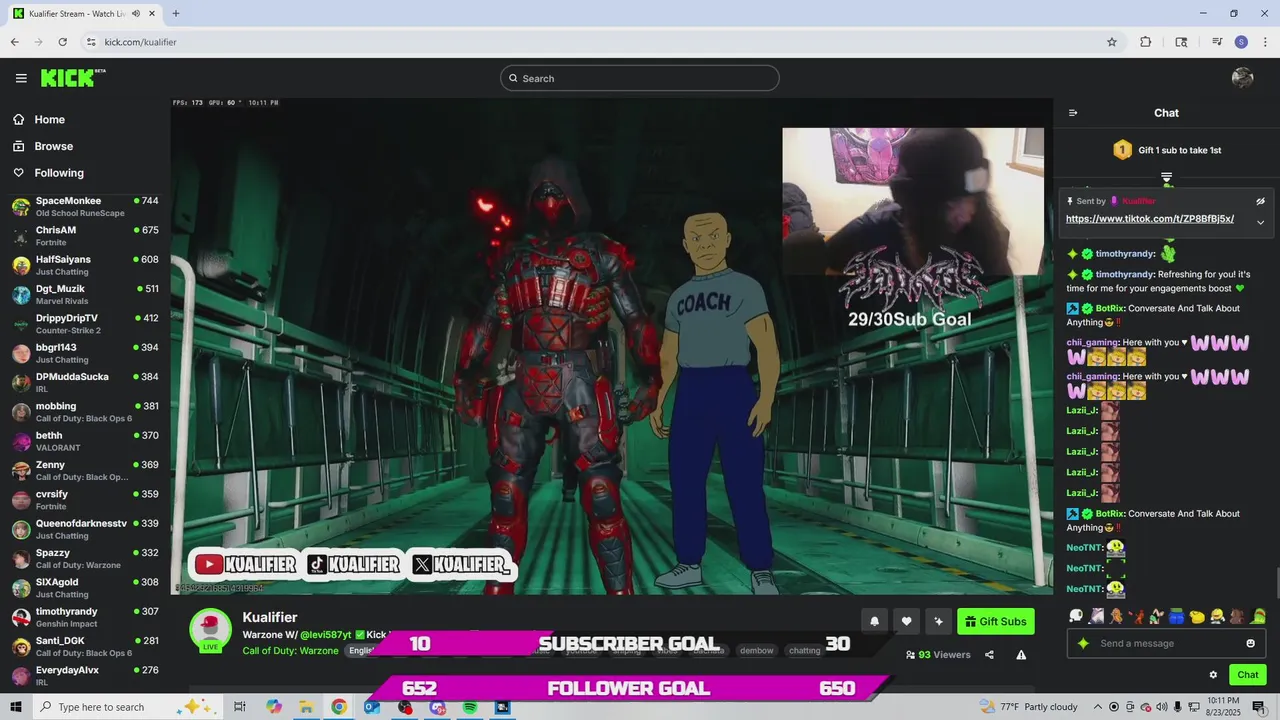Mute the Kualifier Stream tab audio icon

pyautogui.click(x=136, y=14)
